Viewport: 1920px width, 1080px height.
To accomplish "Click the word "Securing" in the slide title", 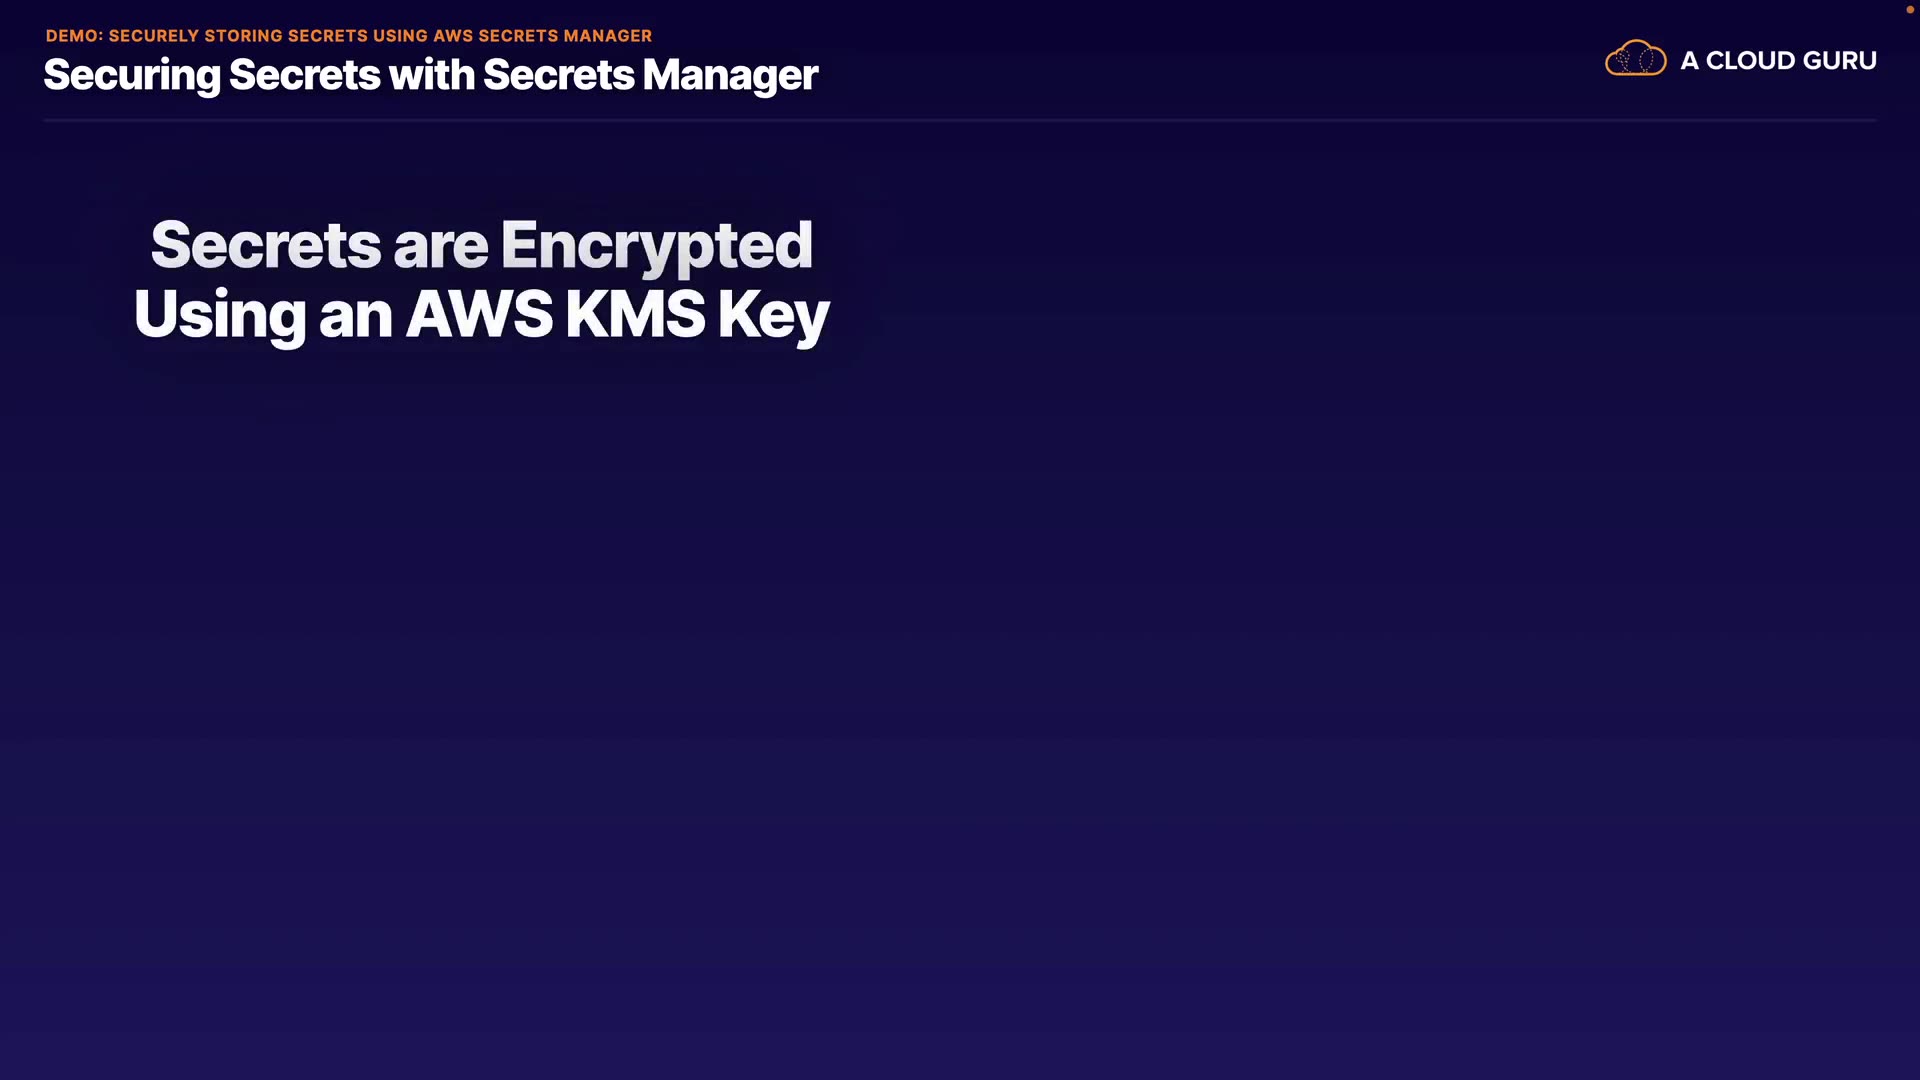I will click(x=132, y=76).
